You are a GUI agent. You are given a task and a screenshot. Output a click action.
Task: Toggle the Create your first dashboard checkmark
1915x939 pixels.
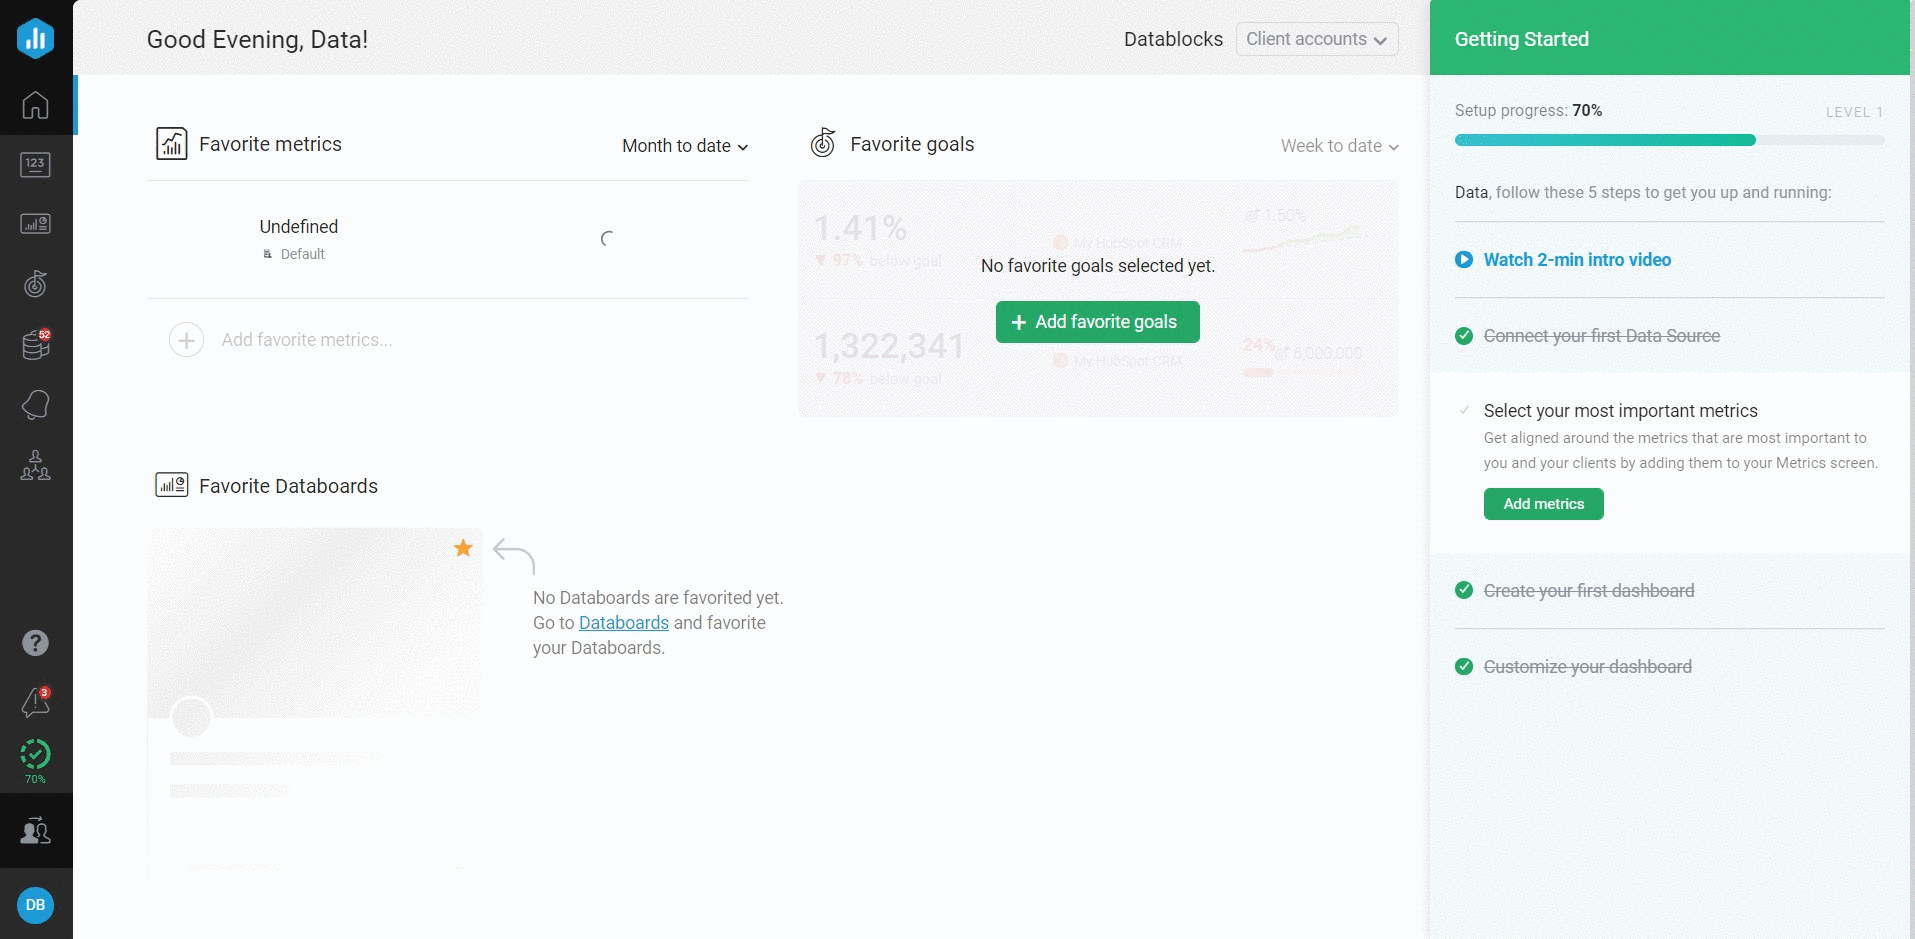click(x=1464, y=590)
